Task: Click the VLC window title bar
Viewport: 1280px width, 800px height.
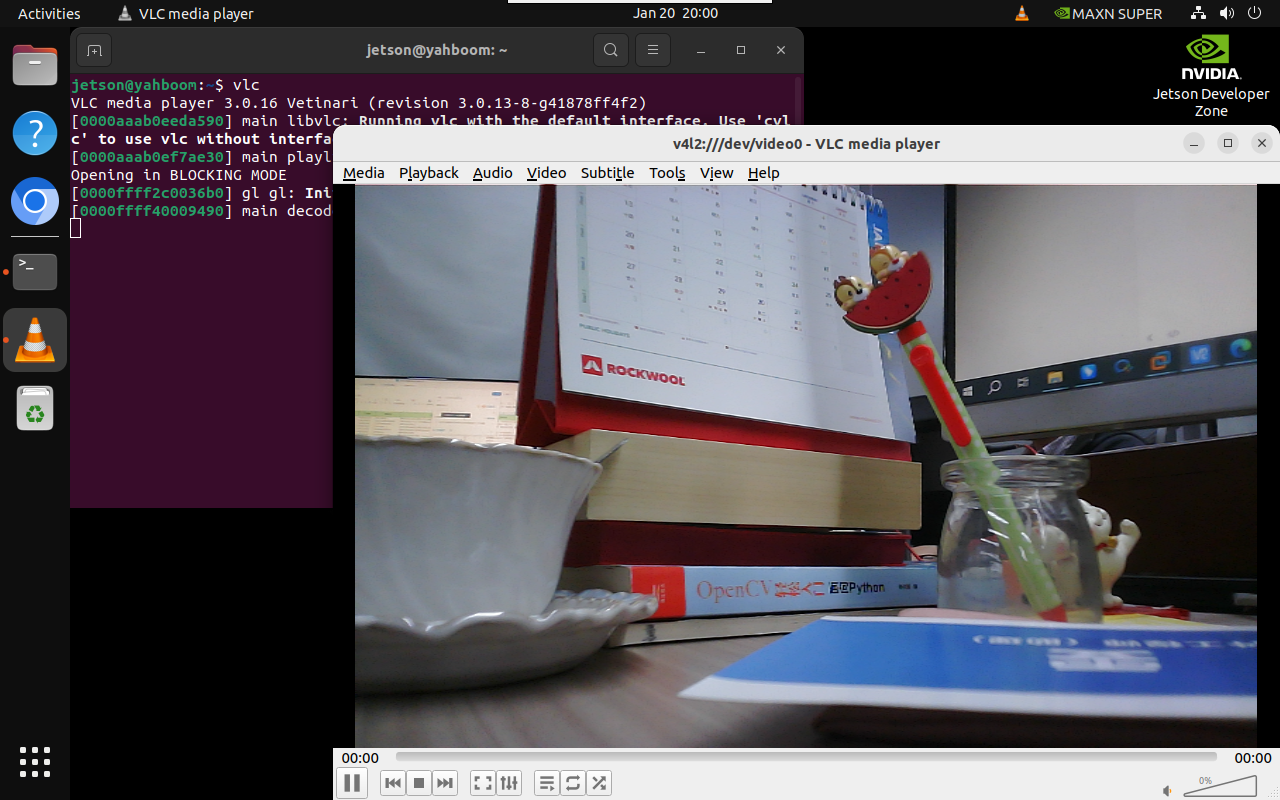Action: click(x=806, y=144)
